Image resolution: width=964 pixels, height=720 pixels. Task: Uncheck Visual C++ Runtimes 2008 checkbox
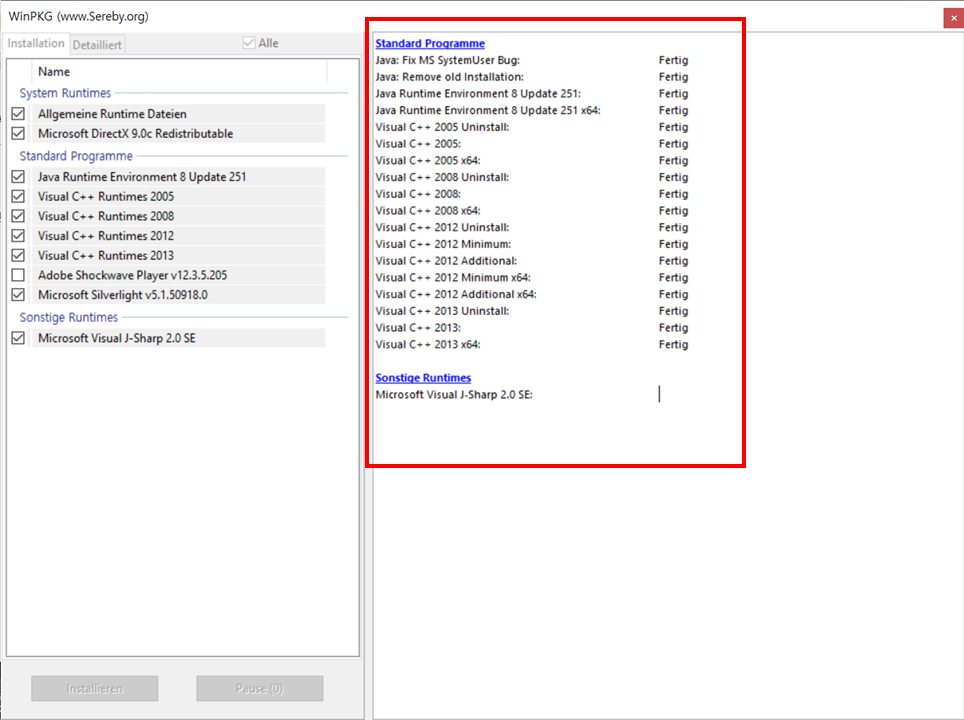(x=18, y=216)
